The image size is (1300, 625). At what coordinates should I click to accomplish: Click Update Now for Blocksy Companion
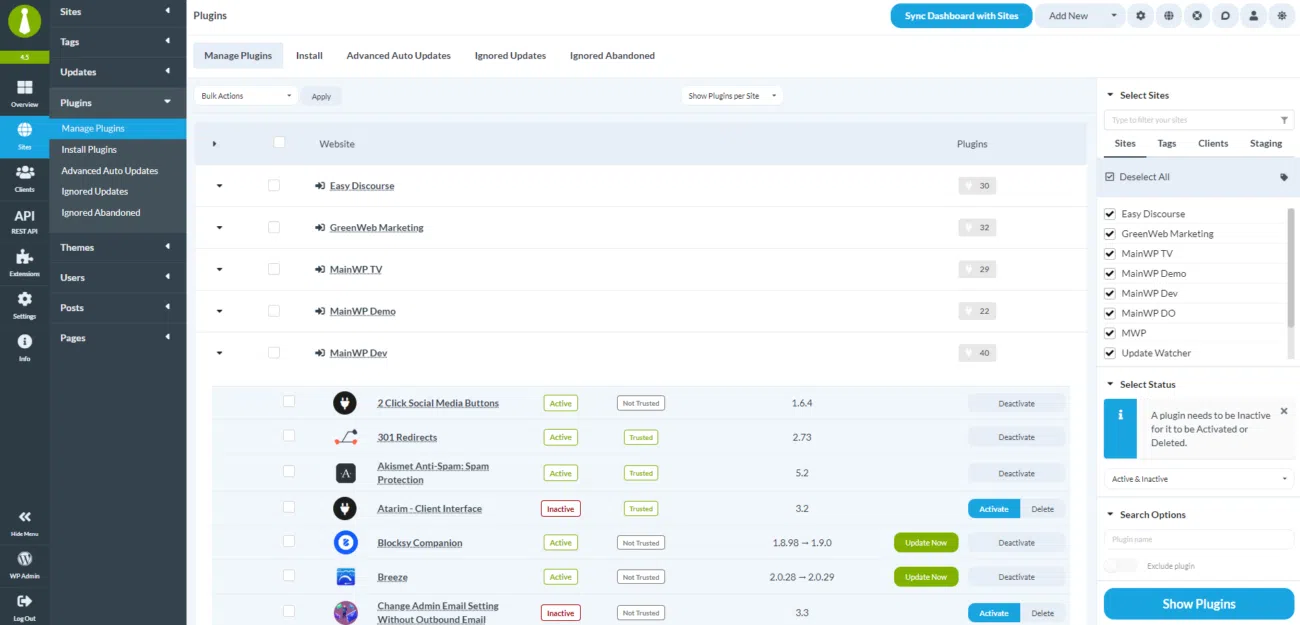point(926,543)
